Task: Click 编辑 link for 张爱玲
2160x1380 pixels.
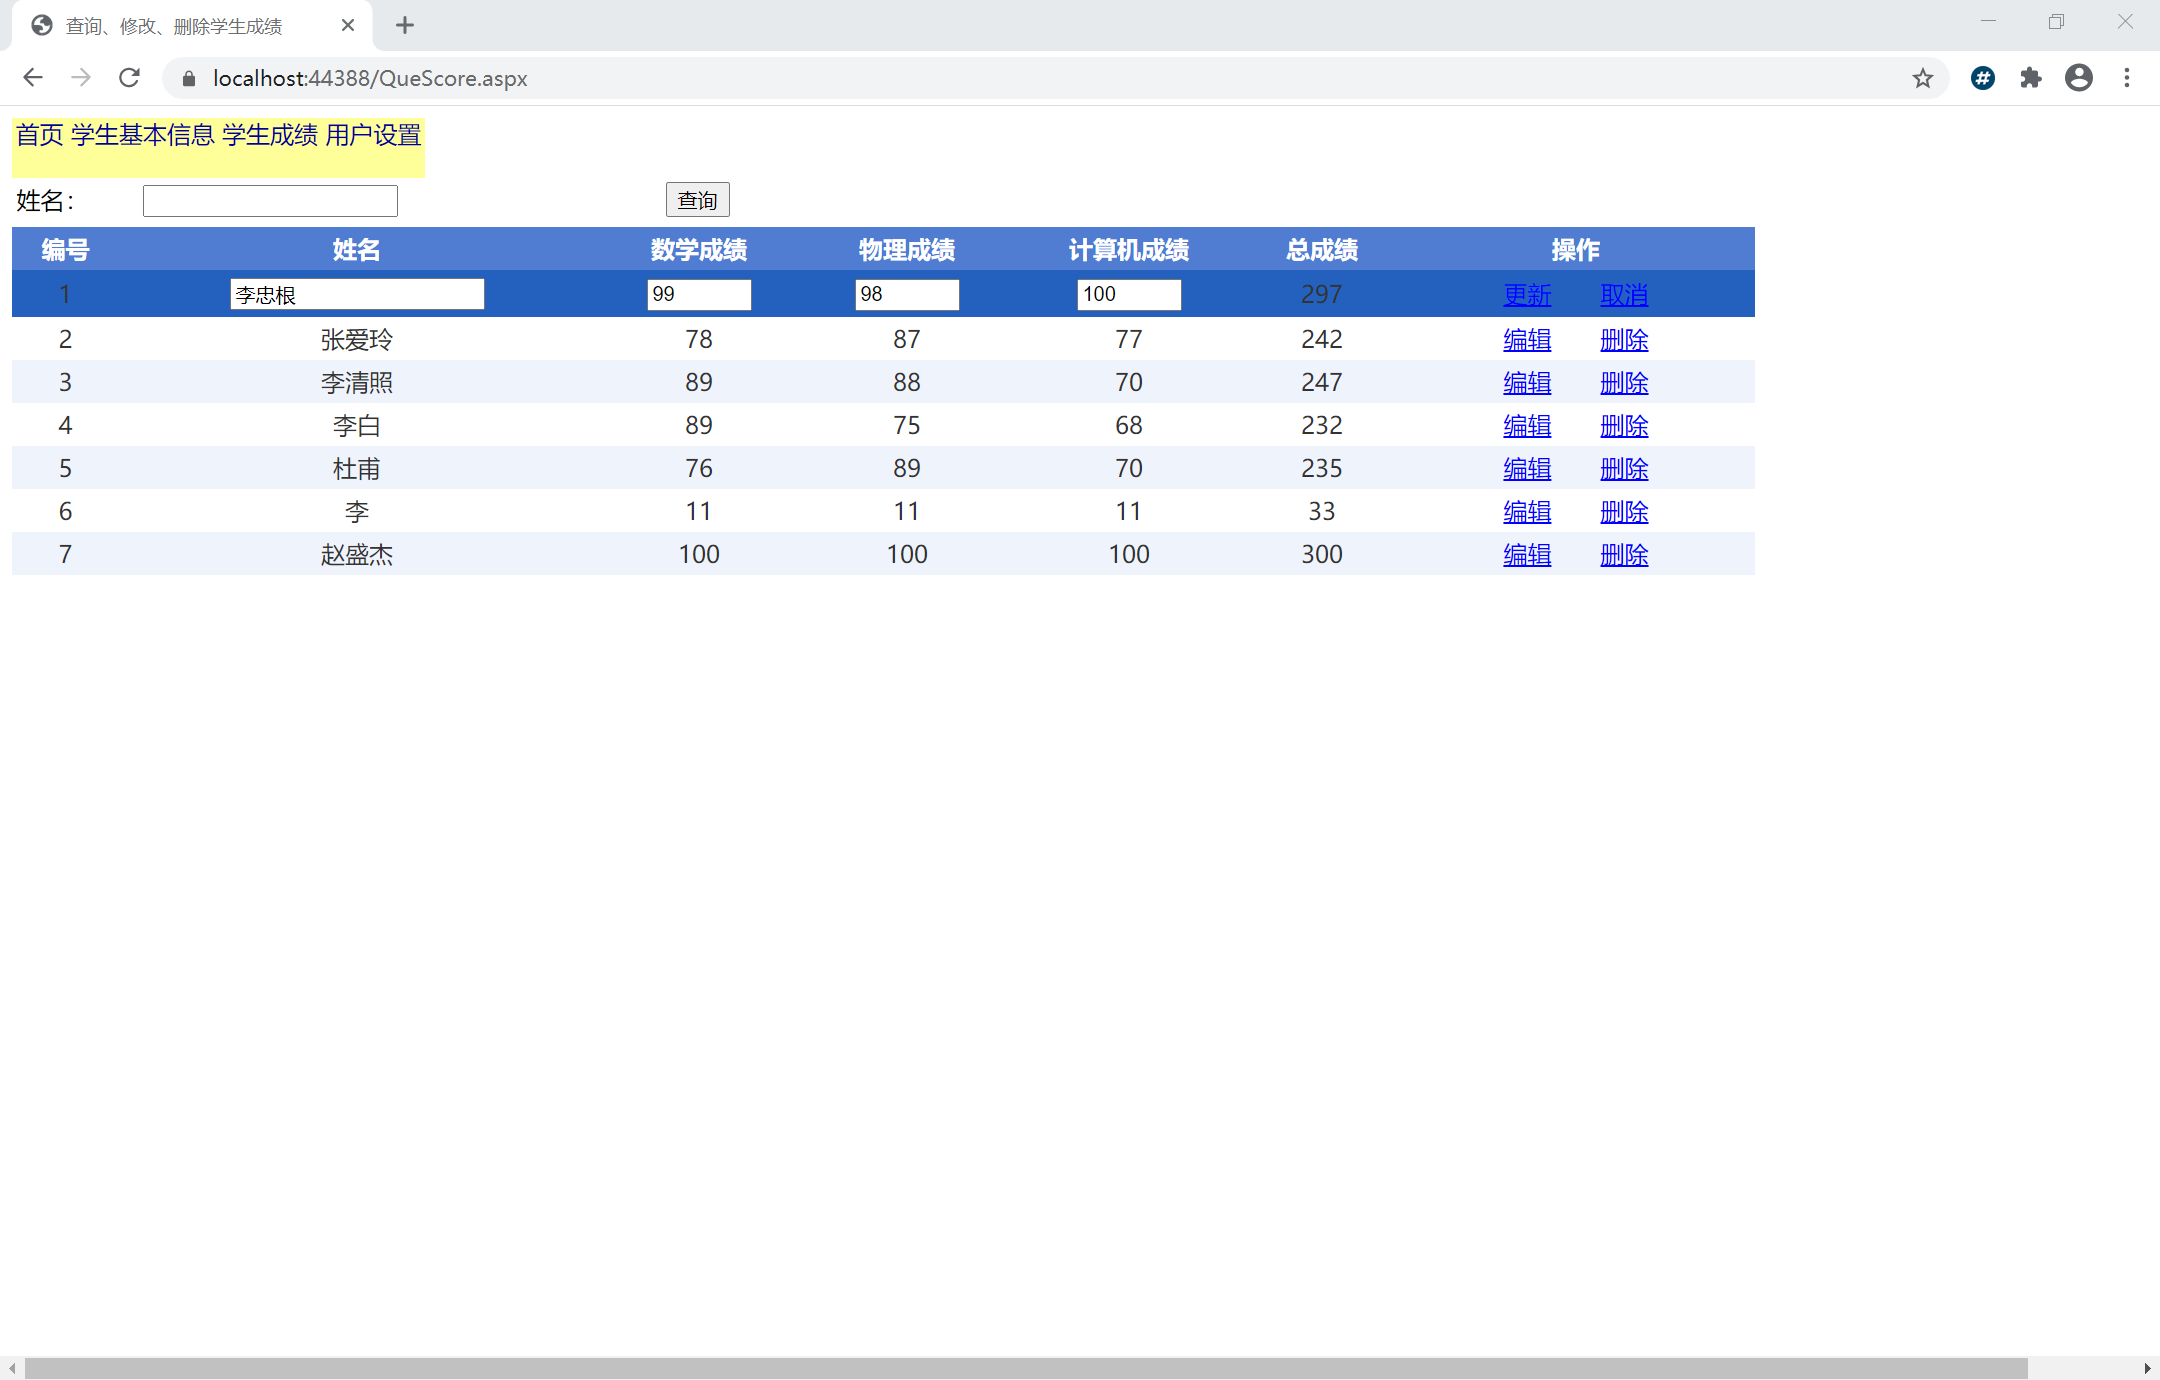Action: point(1526,340)
